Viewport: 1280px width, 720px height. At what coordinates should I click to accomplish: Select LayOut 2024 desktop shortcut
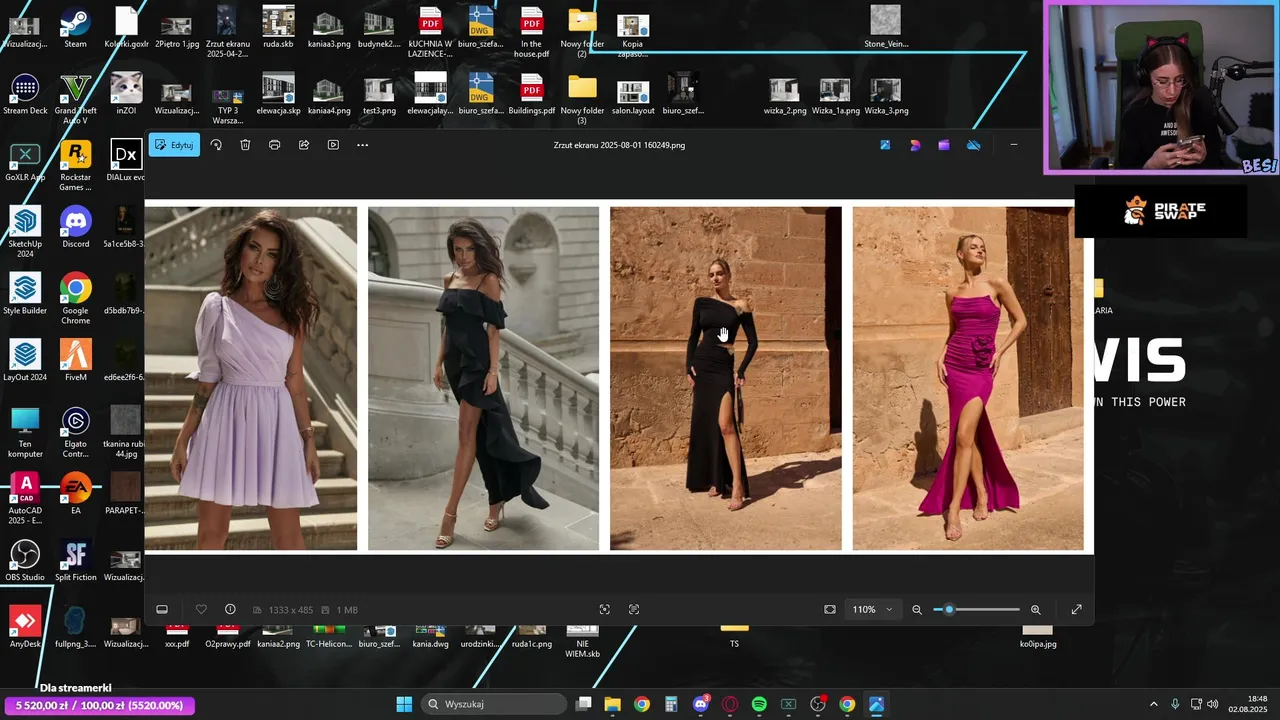25,361
